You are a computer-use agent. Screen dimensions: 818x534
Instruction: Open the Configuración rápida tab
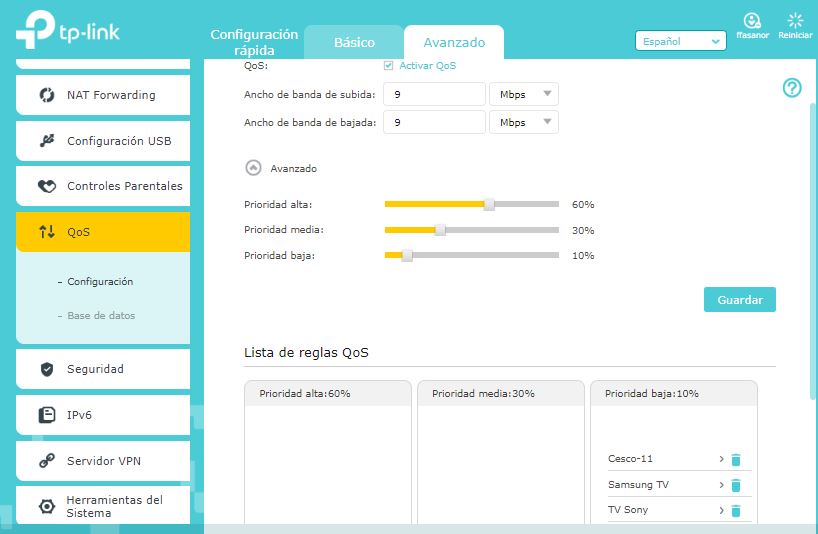tap(254, 42)
